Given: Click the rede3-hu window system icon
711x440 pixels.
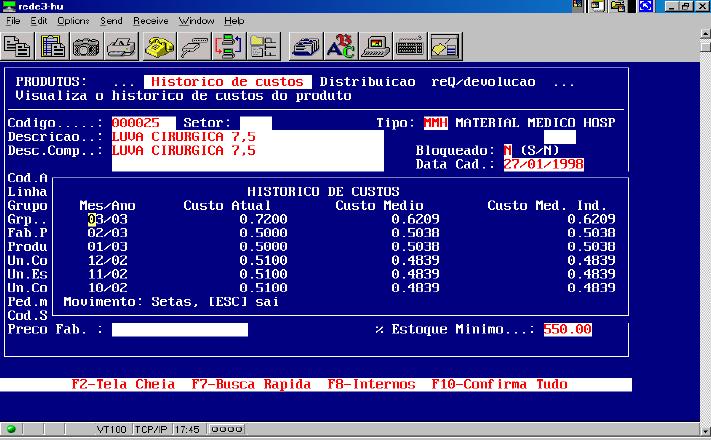Looking at the screenshot, I should click(x=9, y=6).
